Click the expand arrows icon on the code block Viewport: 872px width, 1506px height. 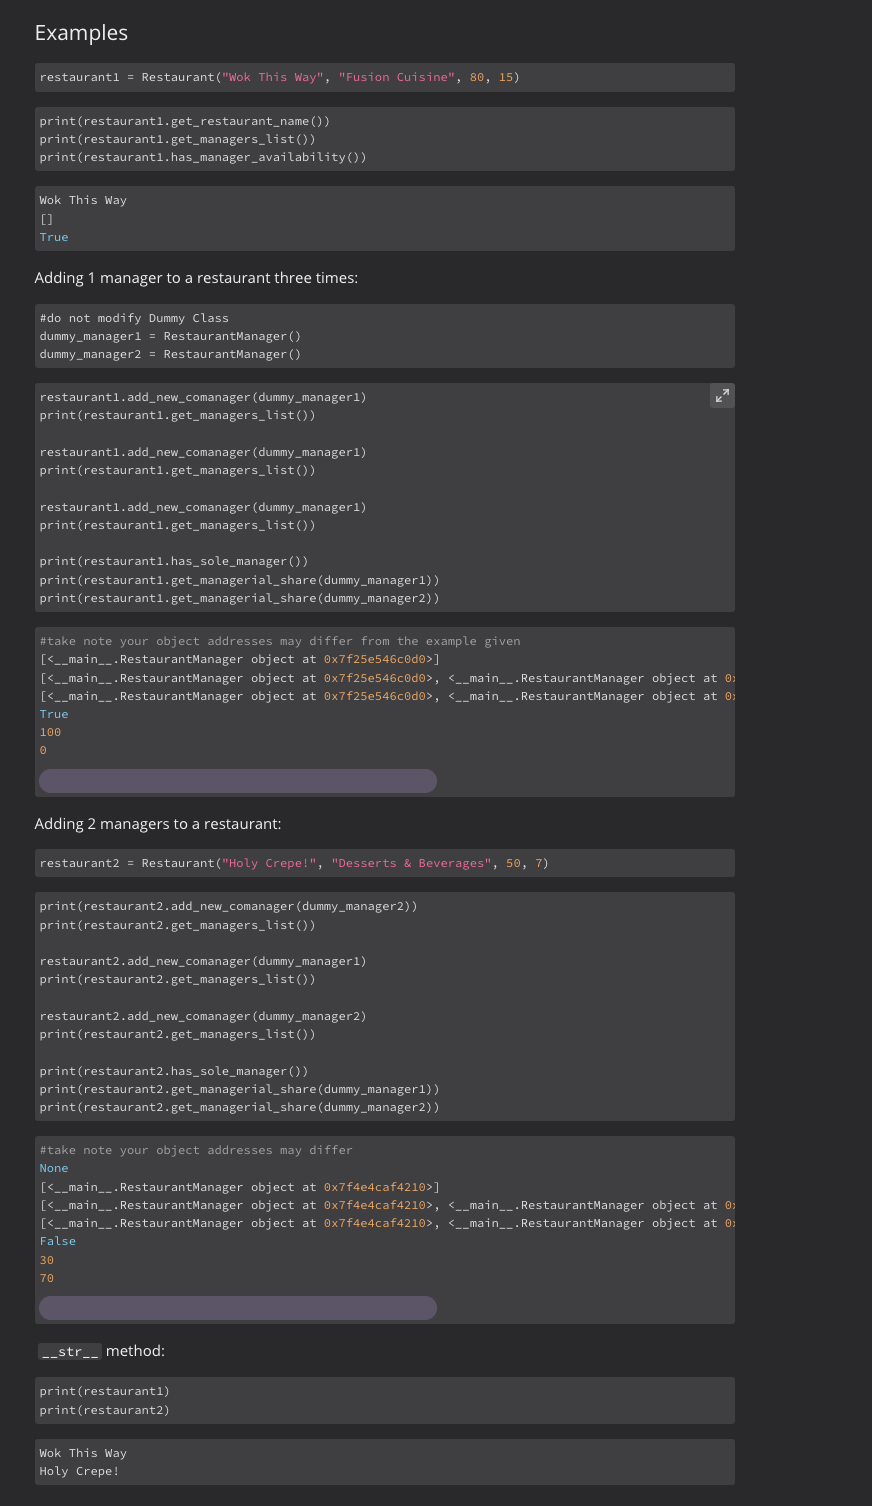pyautogui.click(x=722, y=395)
